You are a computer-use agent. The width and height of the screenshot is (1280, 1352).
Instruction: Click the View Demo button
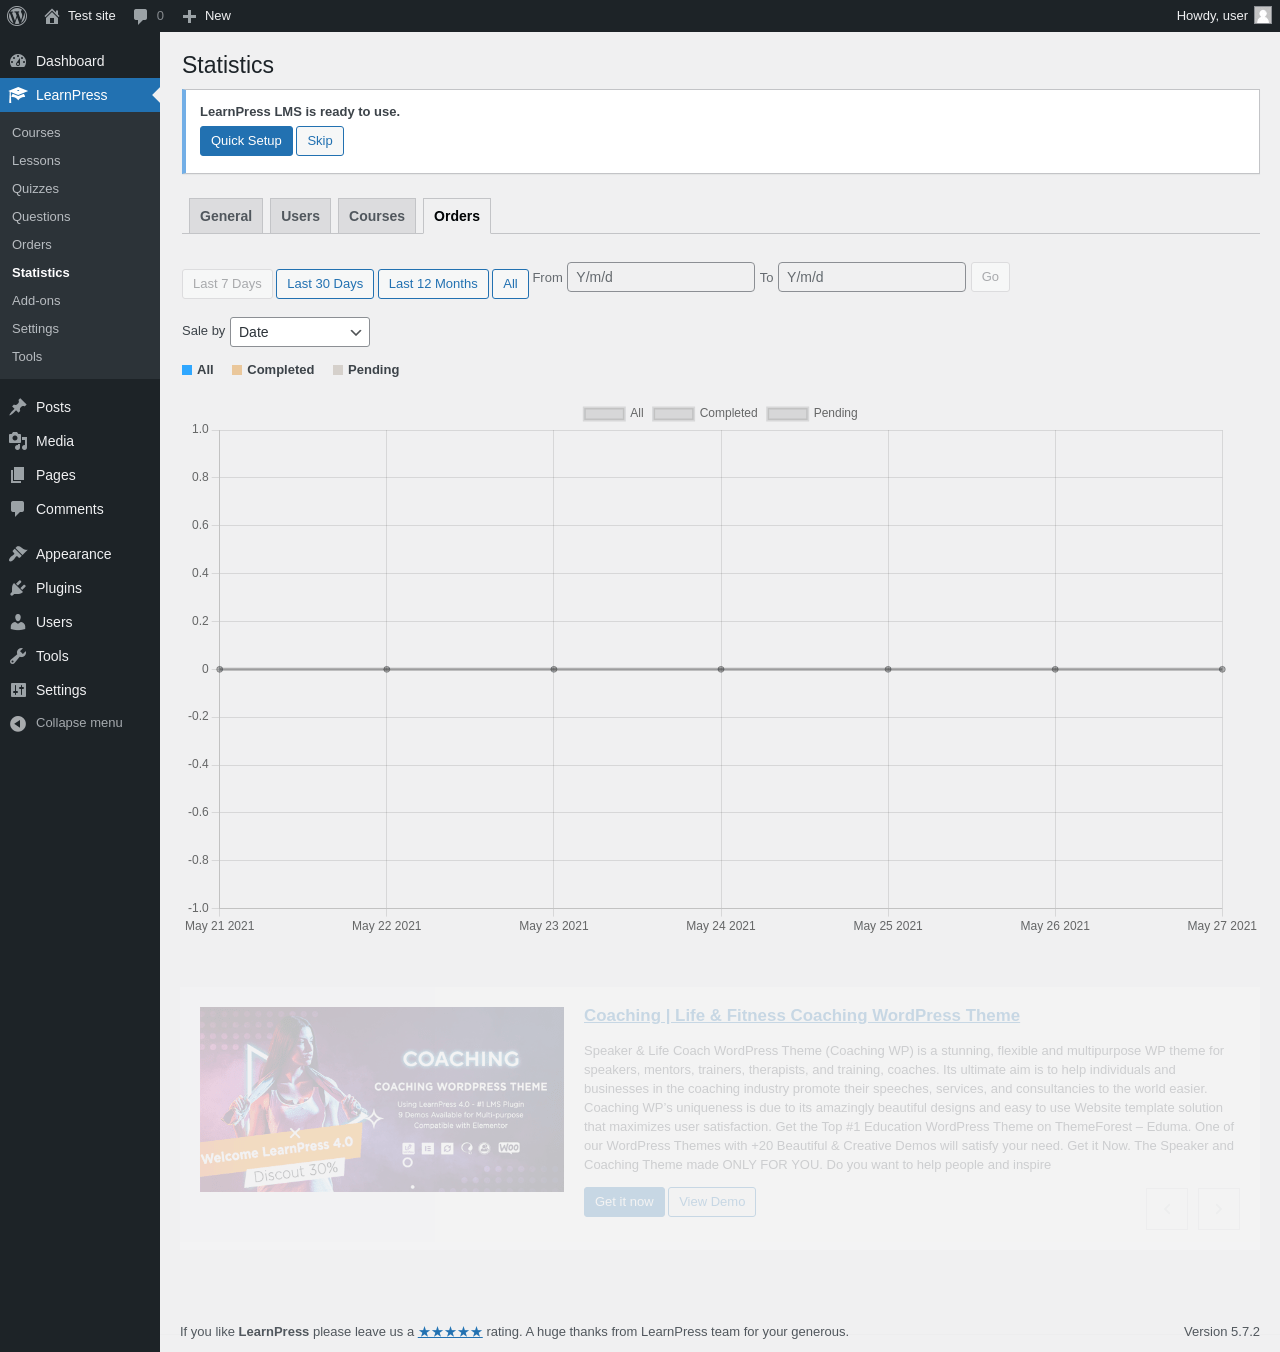tap(712, 1202)
